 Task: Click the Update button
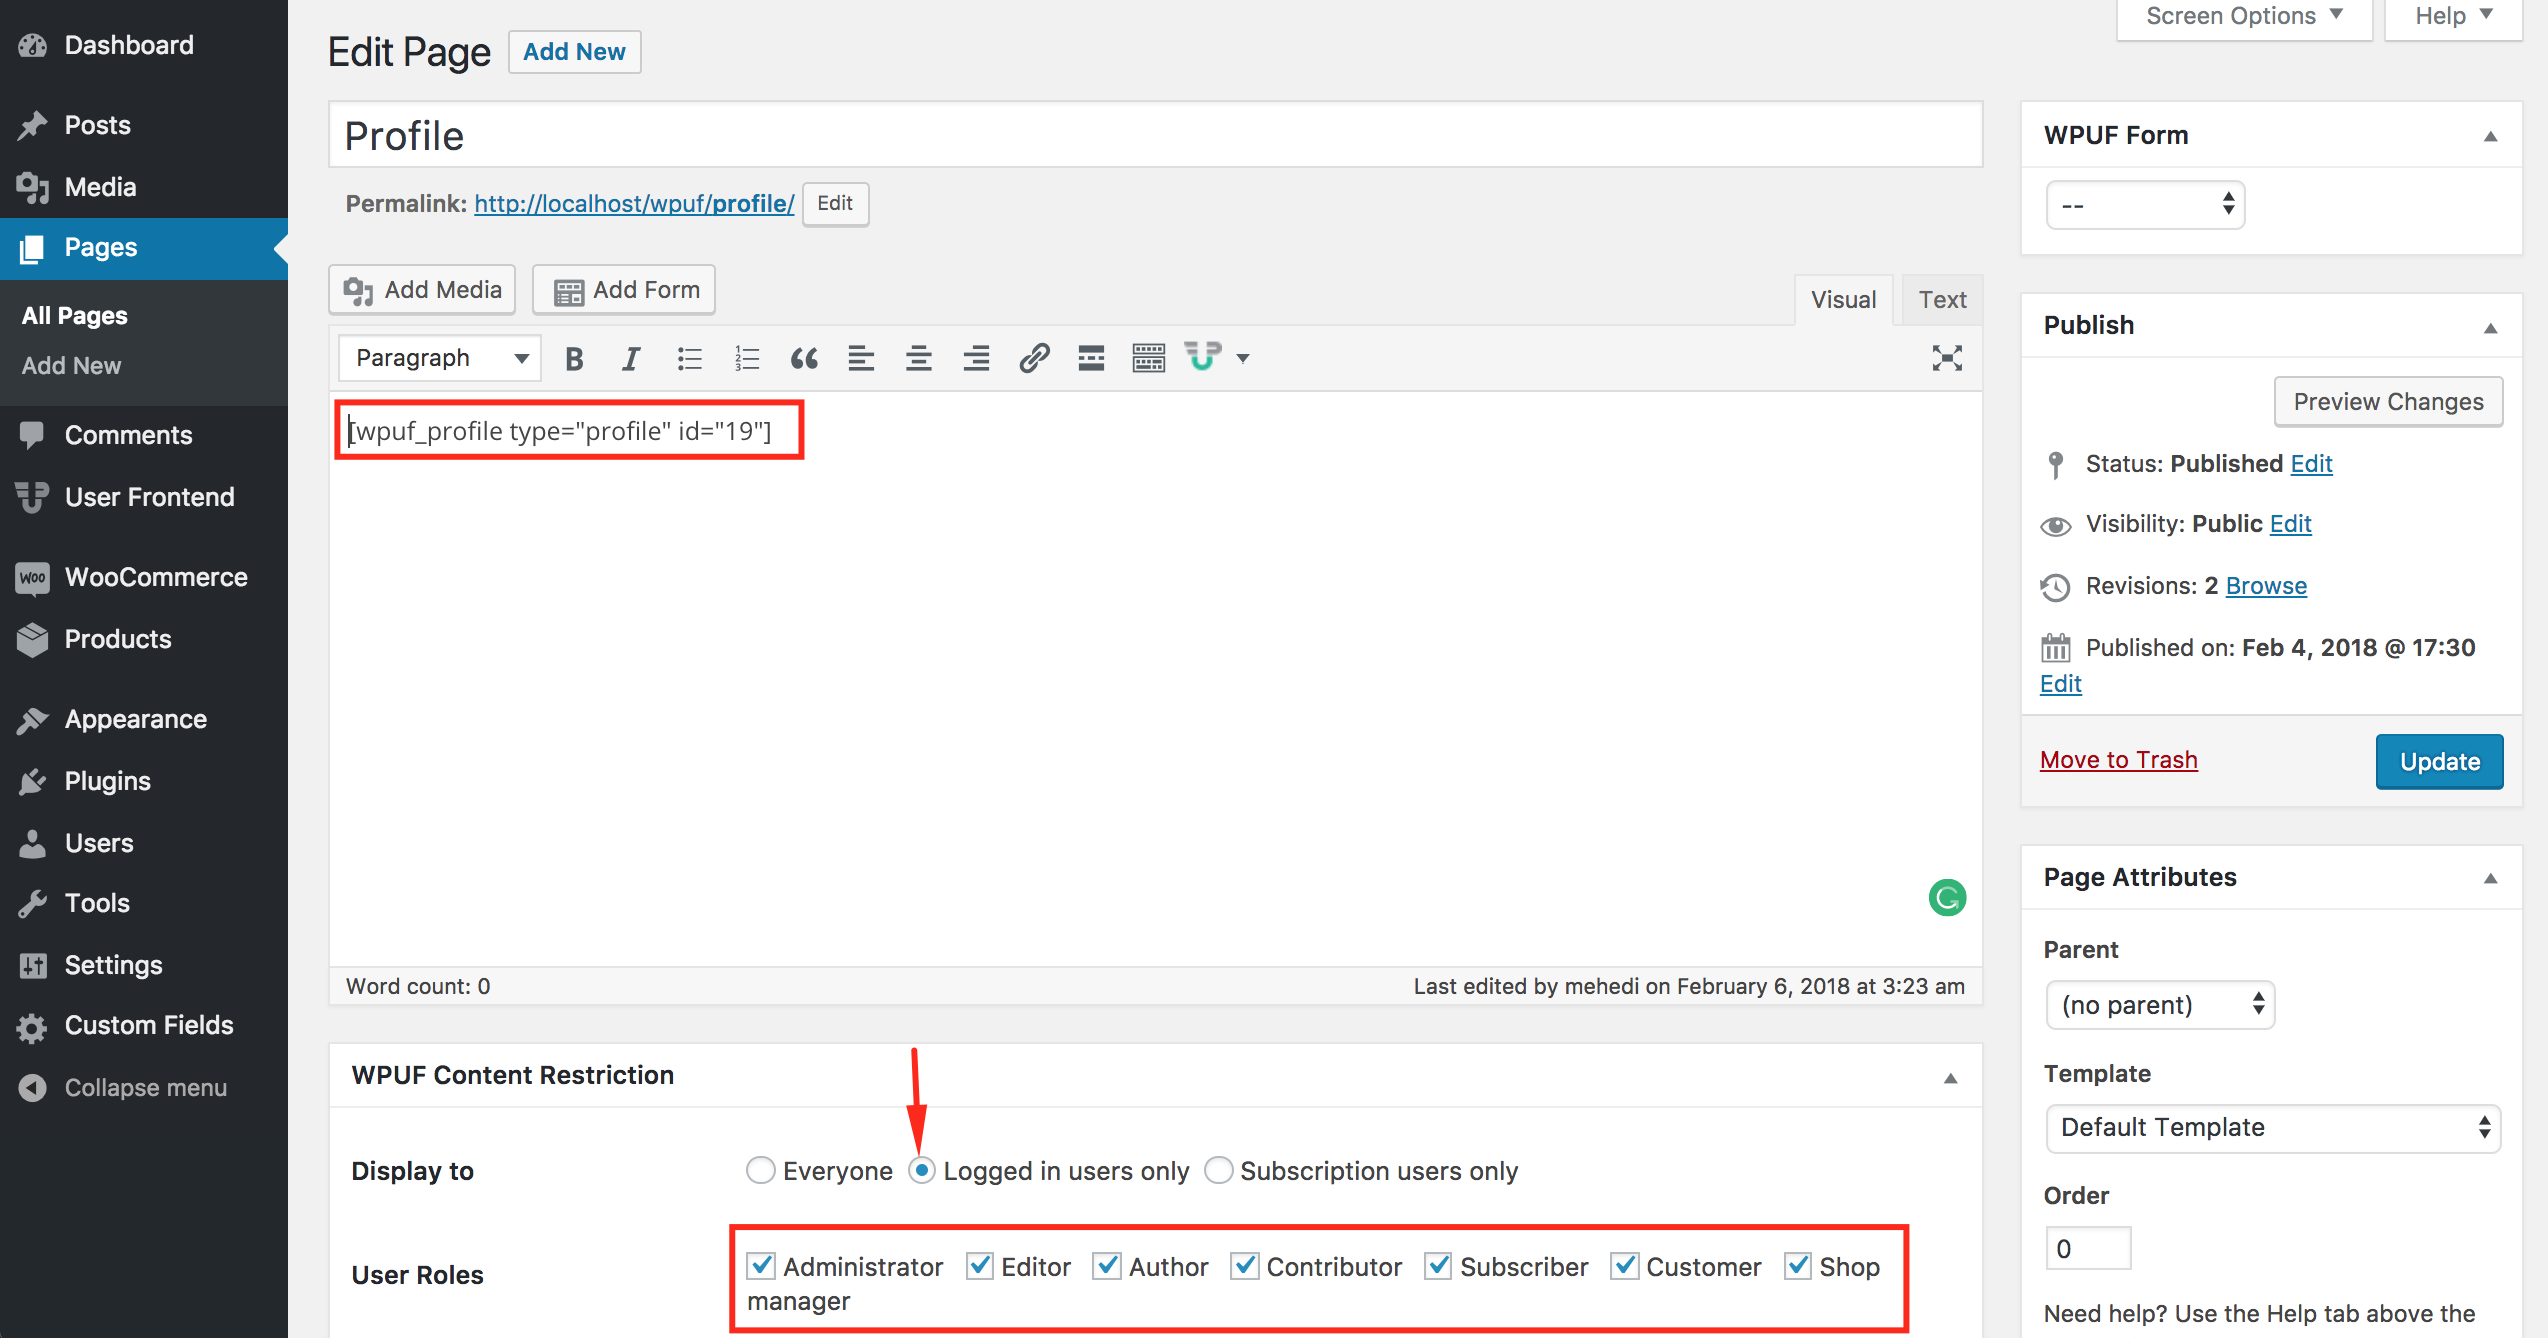(x=2438, y=762)
